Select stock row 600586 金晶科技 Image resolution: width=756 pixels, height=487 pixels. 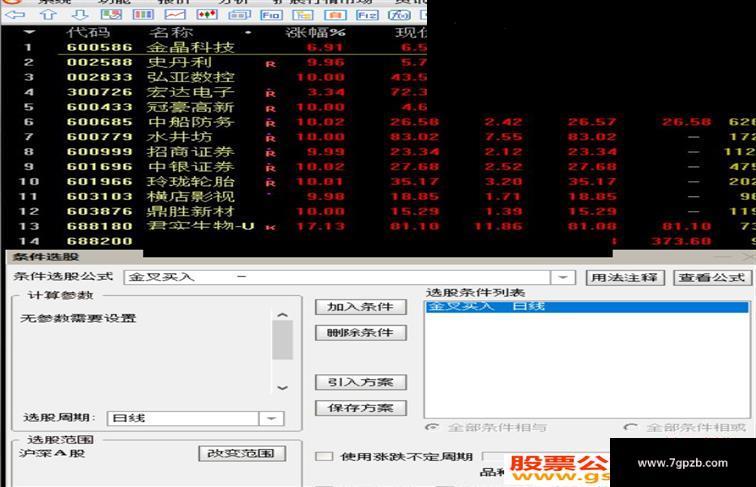point(213,47)
